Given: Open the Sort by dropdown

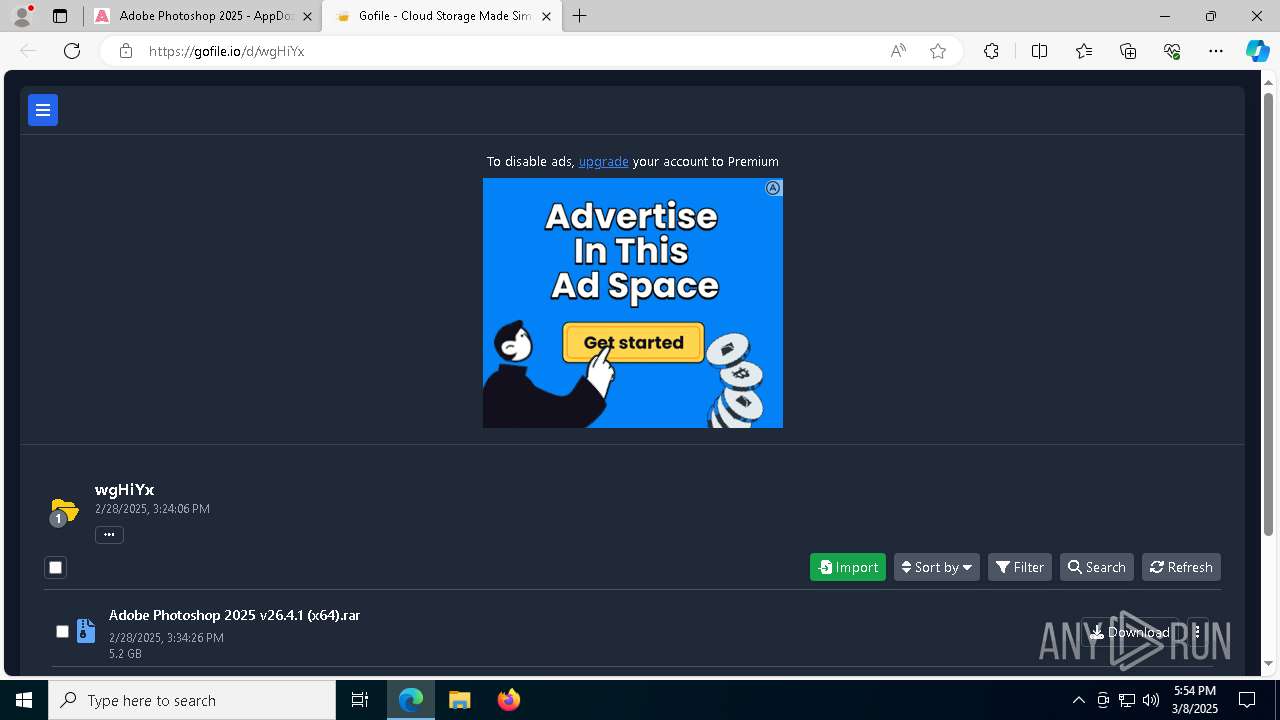Looking at the screenshot, I should [937, 567].
